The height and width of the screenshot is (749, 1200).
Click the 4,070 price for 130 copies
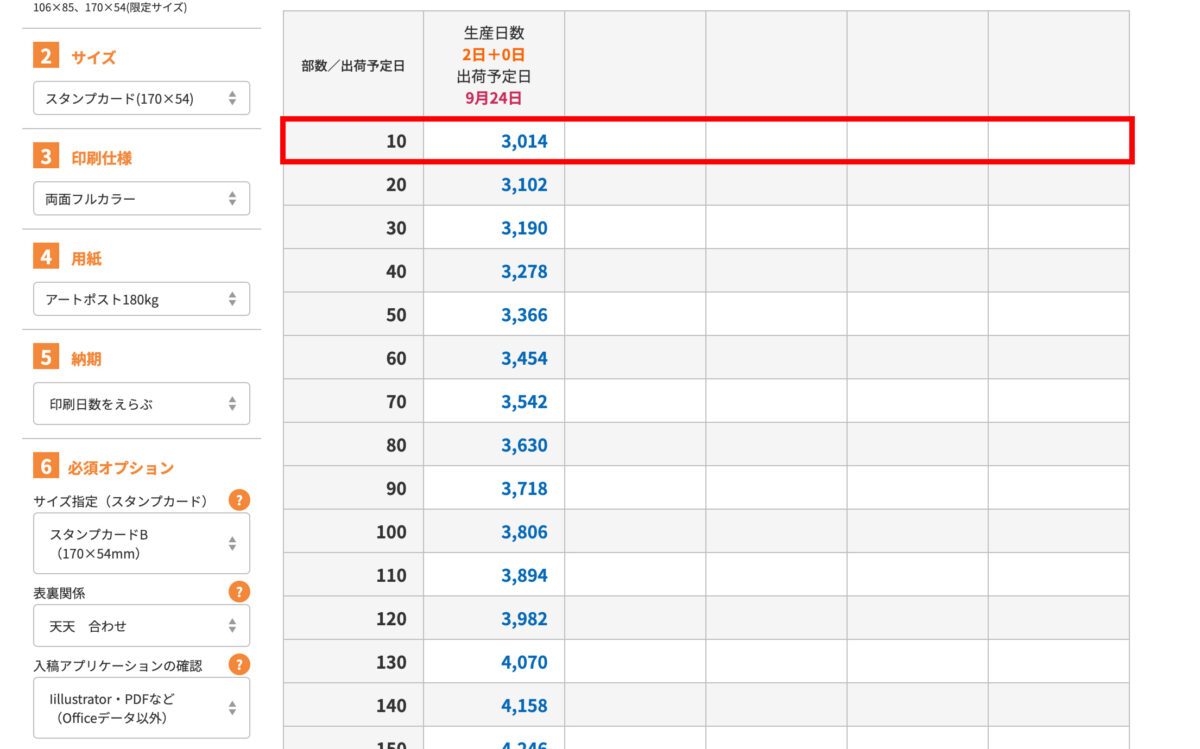[x=524, y=662]
